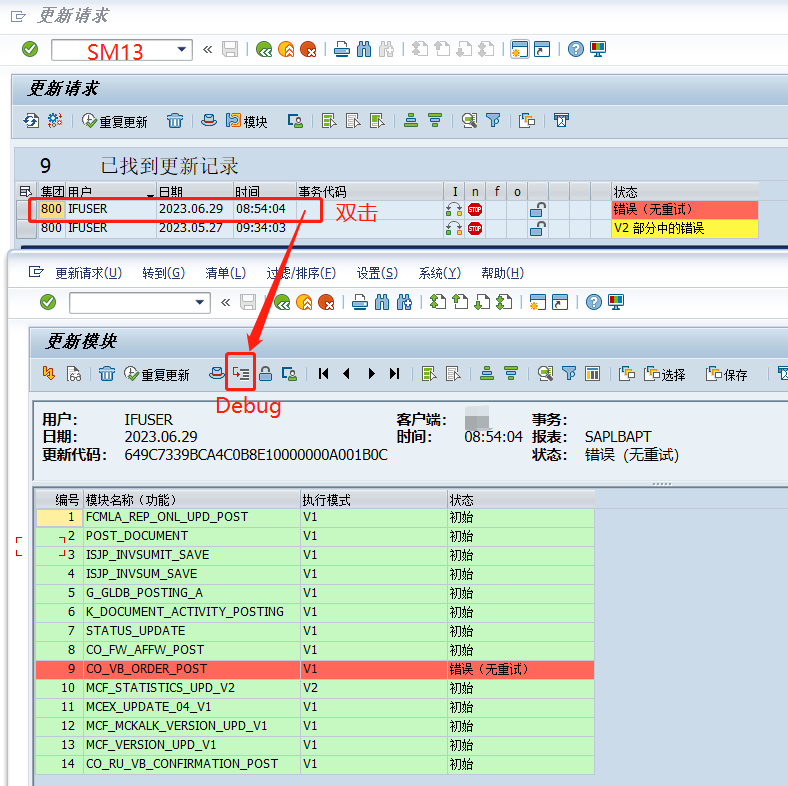Viewport: 788px width, 786px height.
Task: Click the Back icon in the lower window toolbar
Action: click(x=282, y=303)
